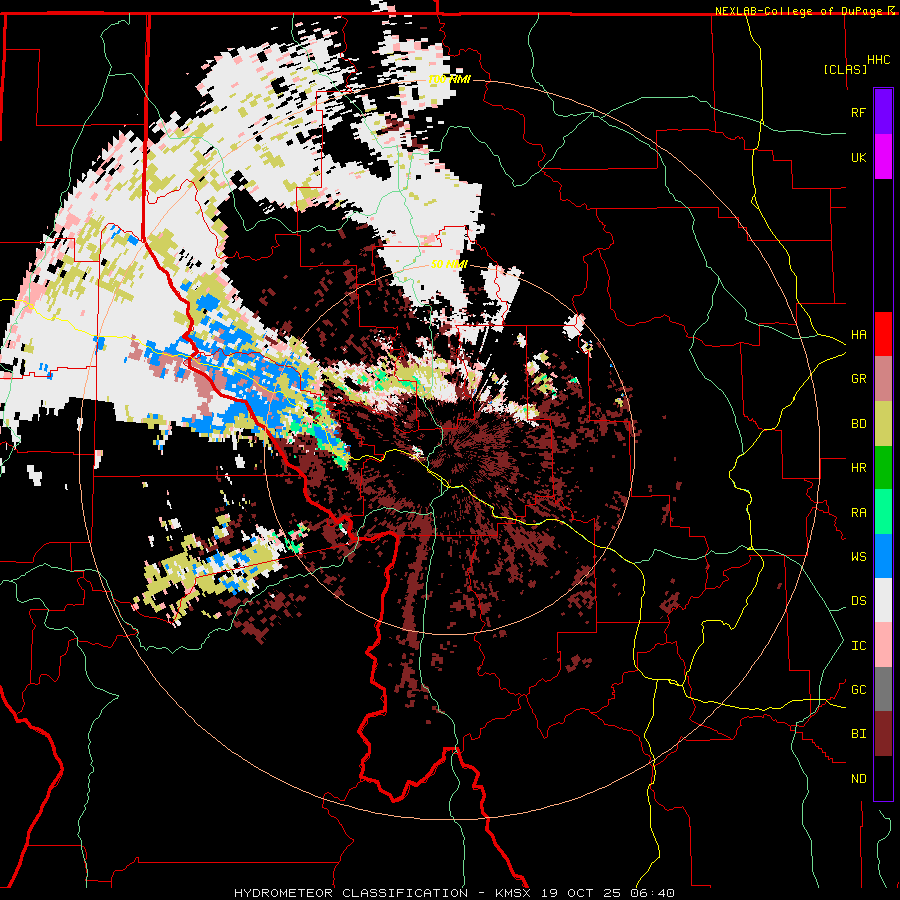The height and width of the screenshot is (900, 900).
Task: Click the HA red legend swatch
Action: (883, 334)
